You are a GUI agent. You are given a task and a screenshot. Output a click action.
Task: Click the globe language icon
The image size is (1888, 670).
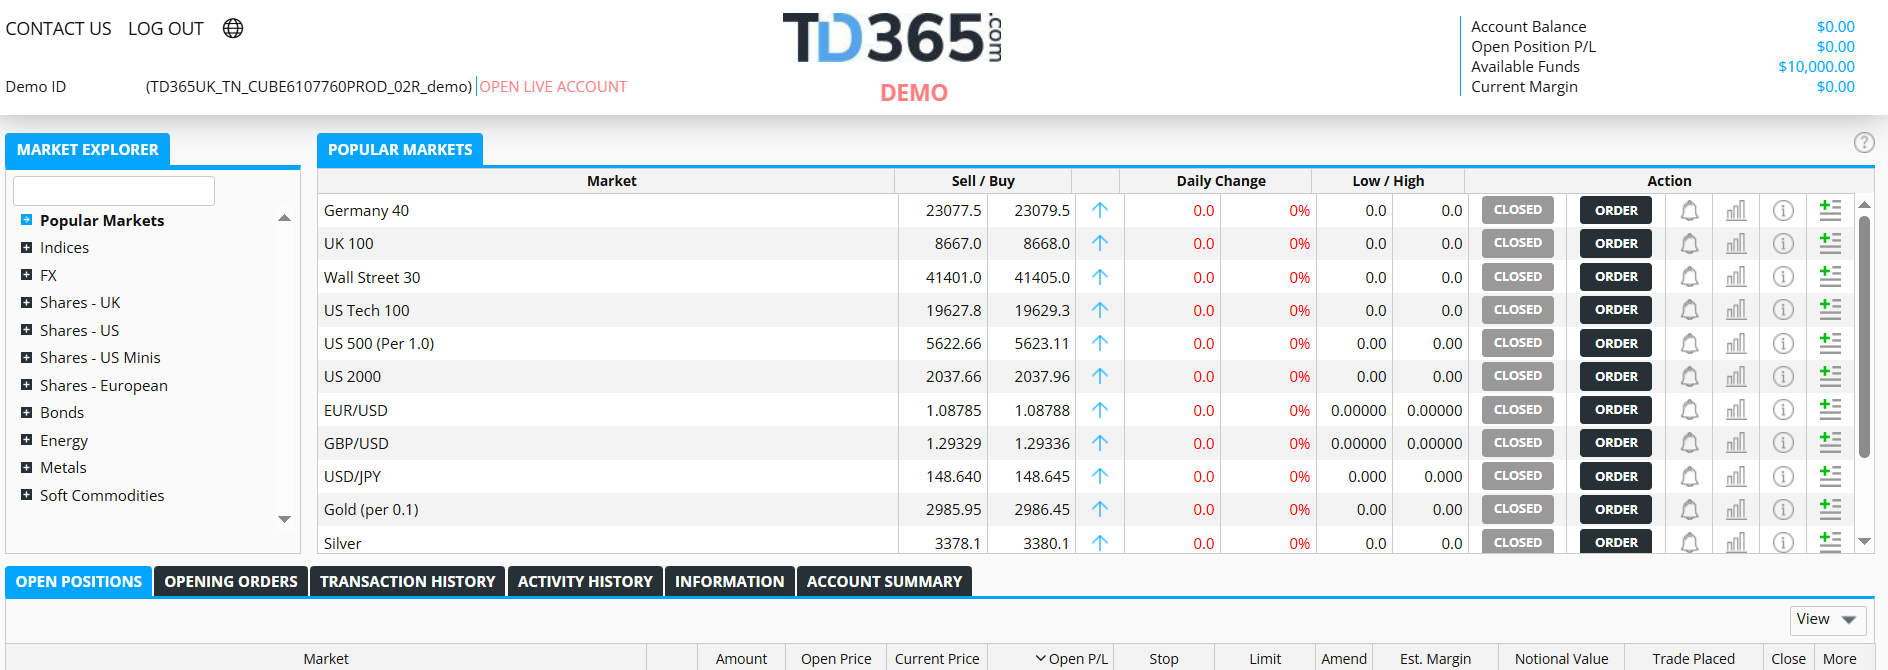coord(233,28)
